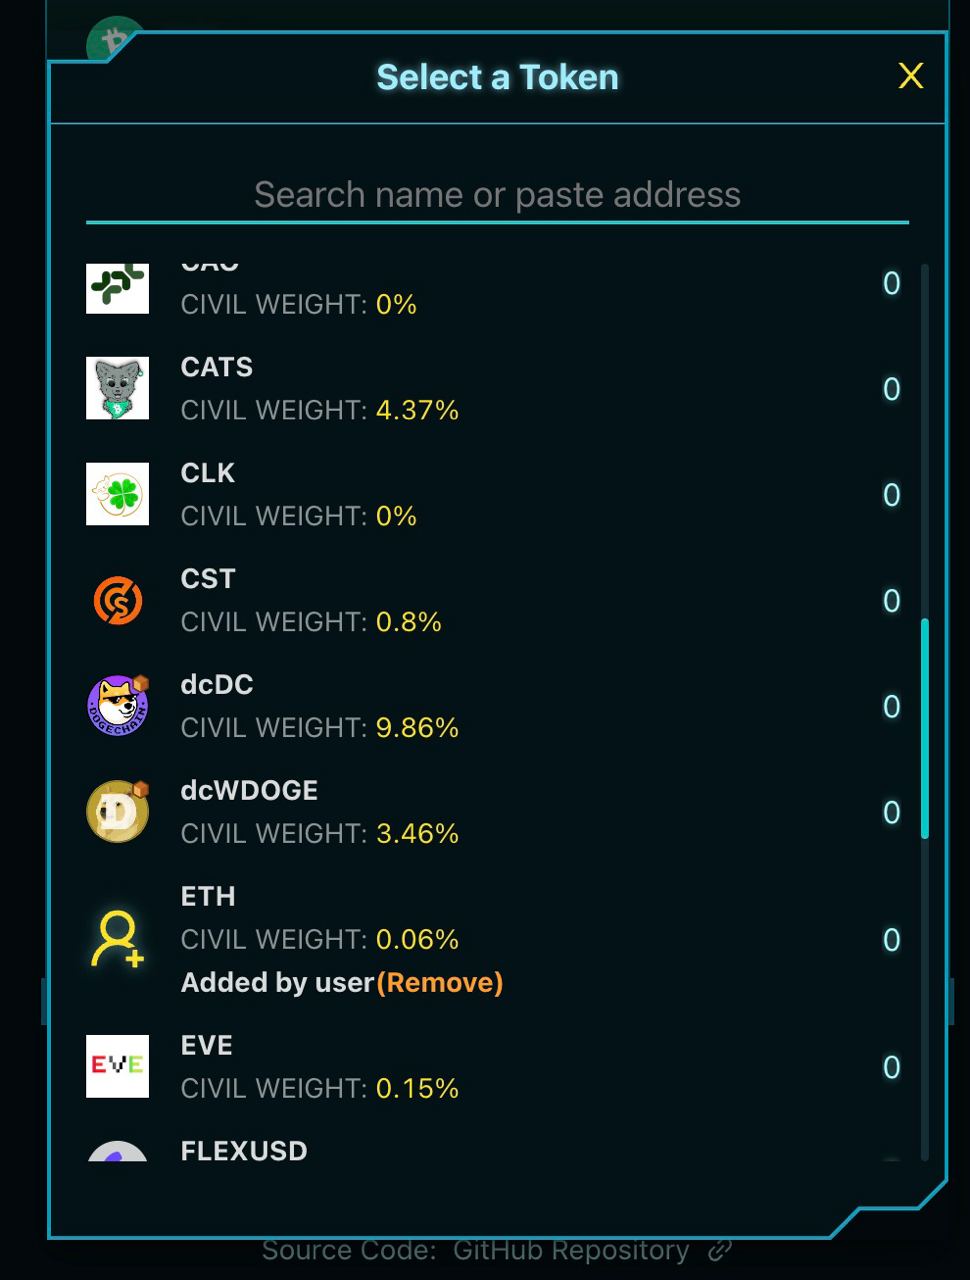Select the CATS token cat icon

coord(117,388)
